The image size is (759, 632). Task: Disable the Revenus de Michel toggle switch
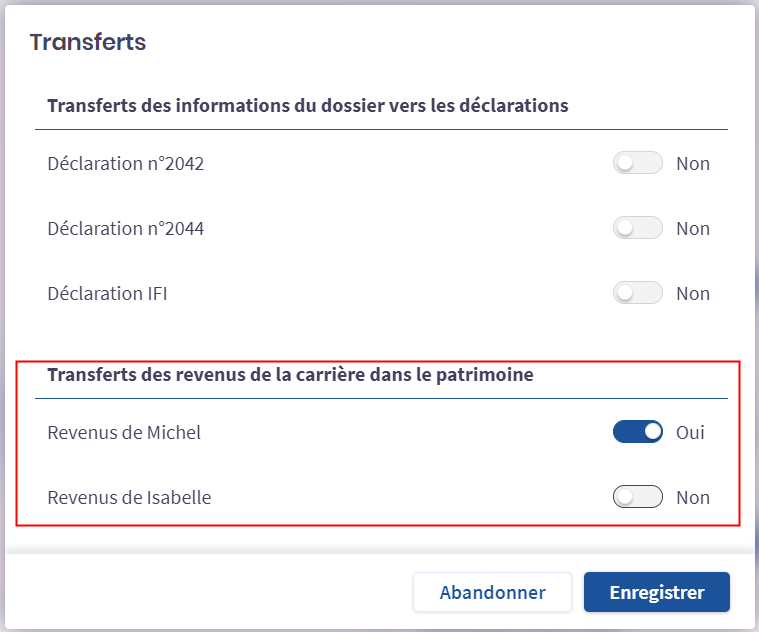[x=637, y=433]
